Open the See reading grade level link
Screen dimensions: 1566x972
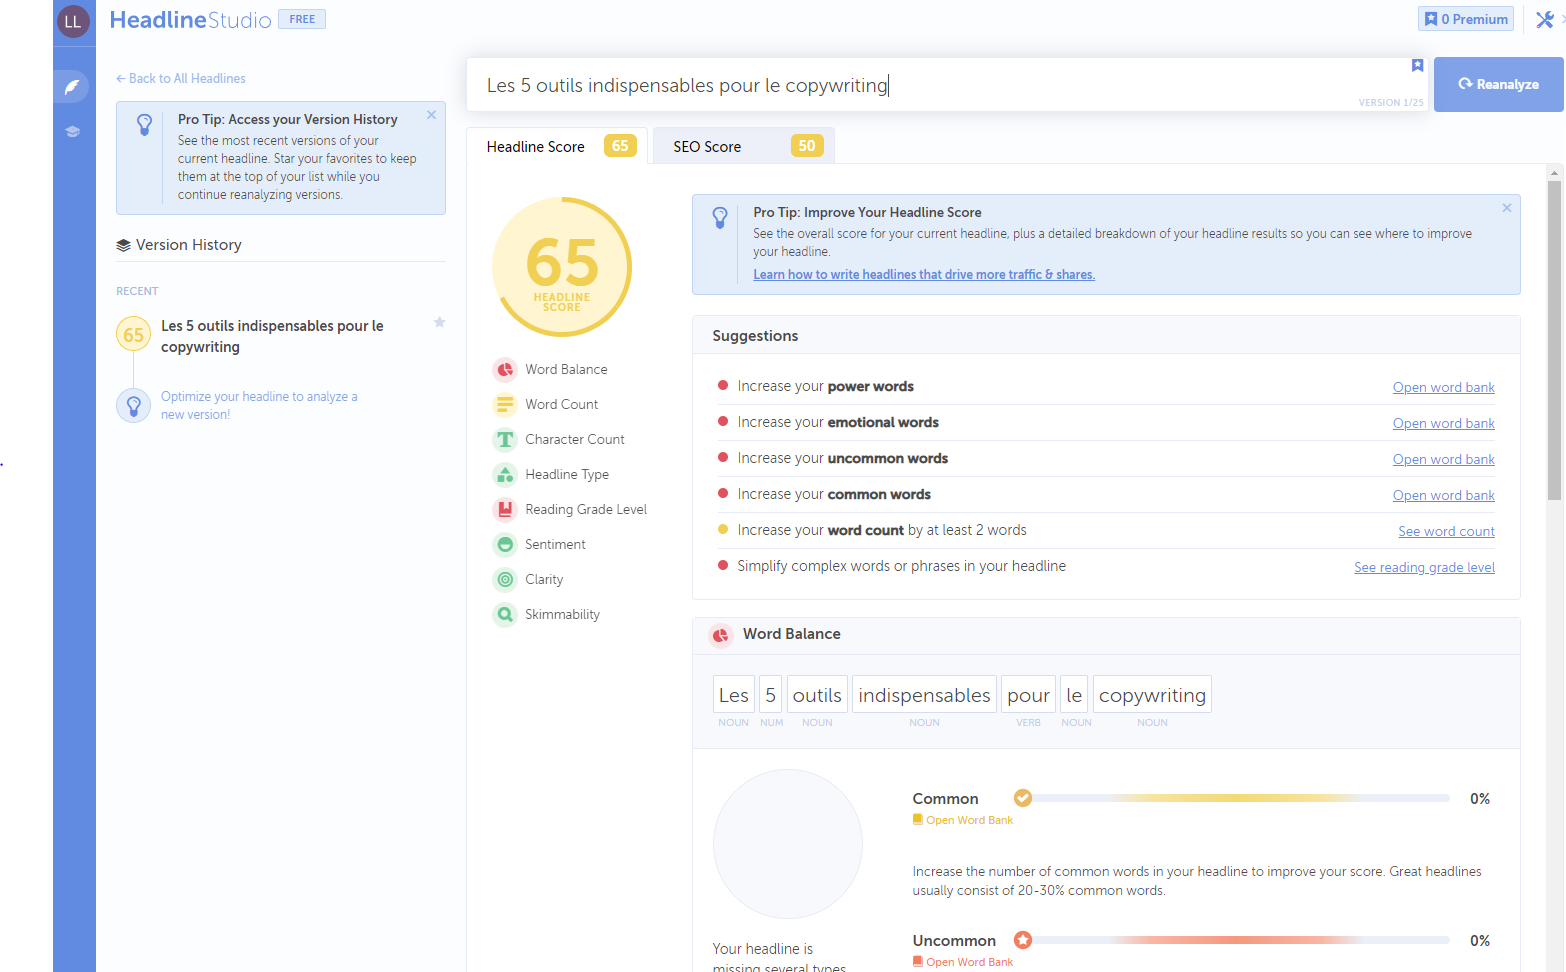pyautogui.click(x=1424, y=567)
